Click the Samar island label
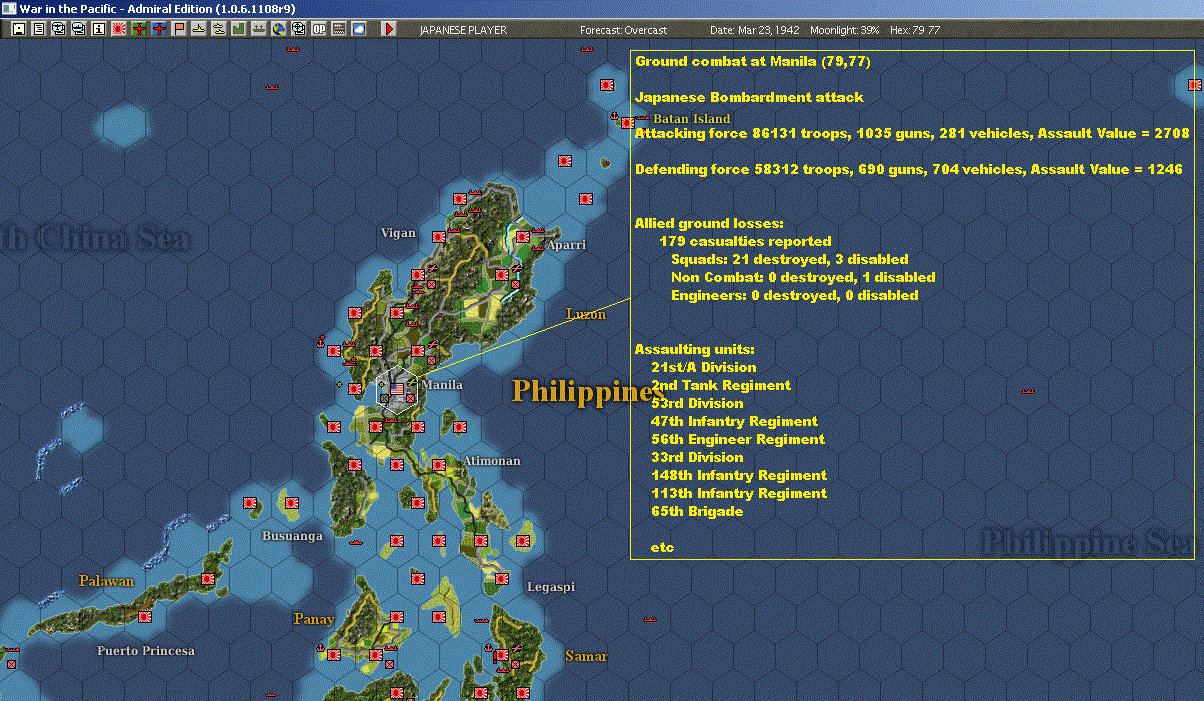 coord(586,656)
